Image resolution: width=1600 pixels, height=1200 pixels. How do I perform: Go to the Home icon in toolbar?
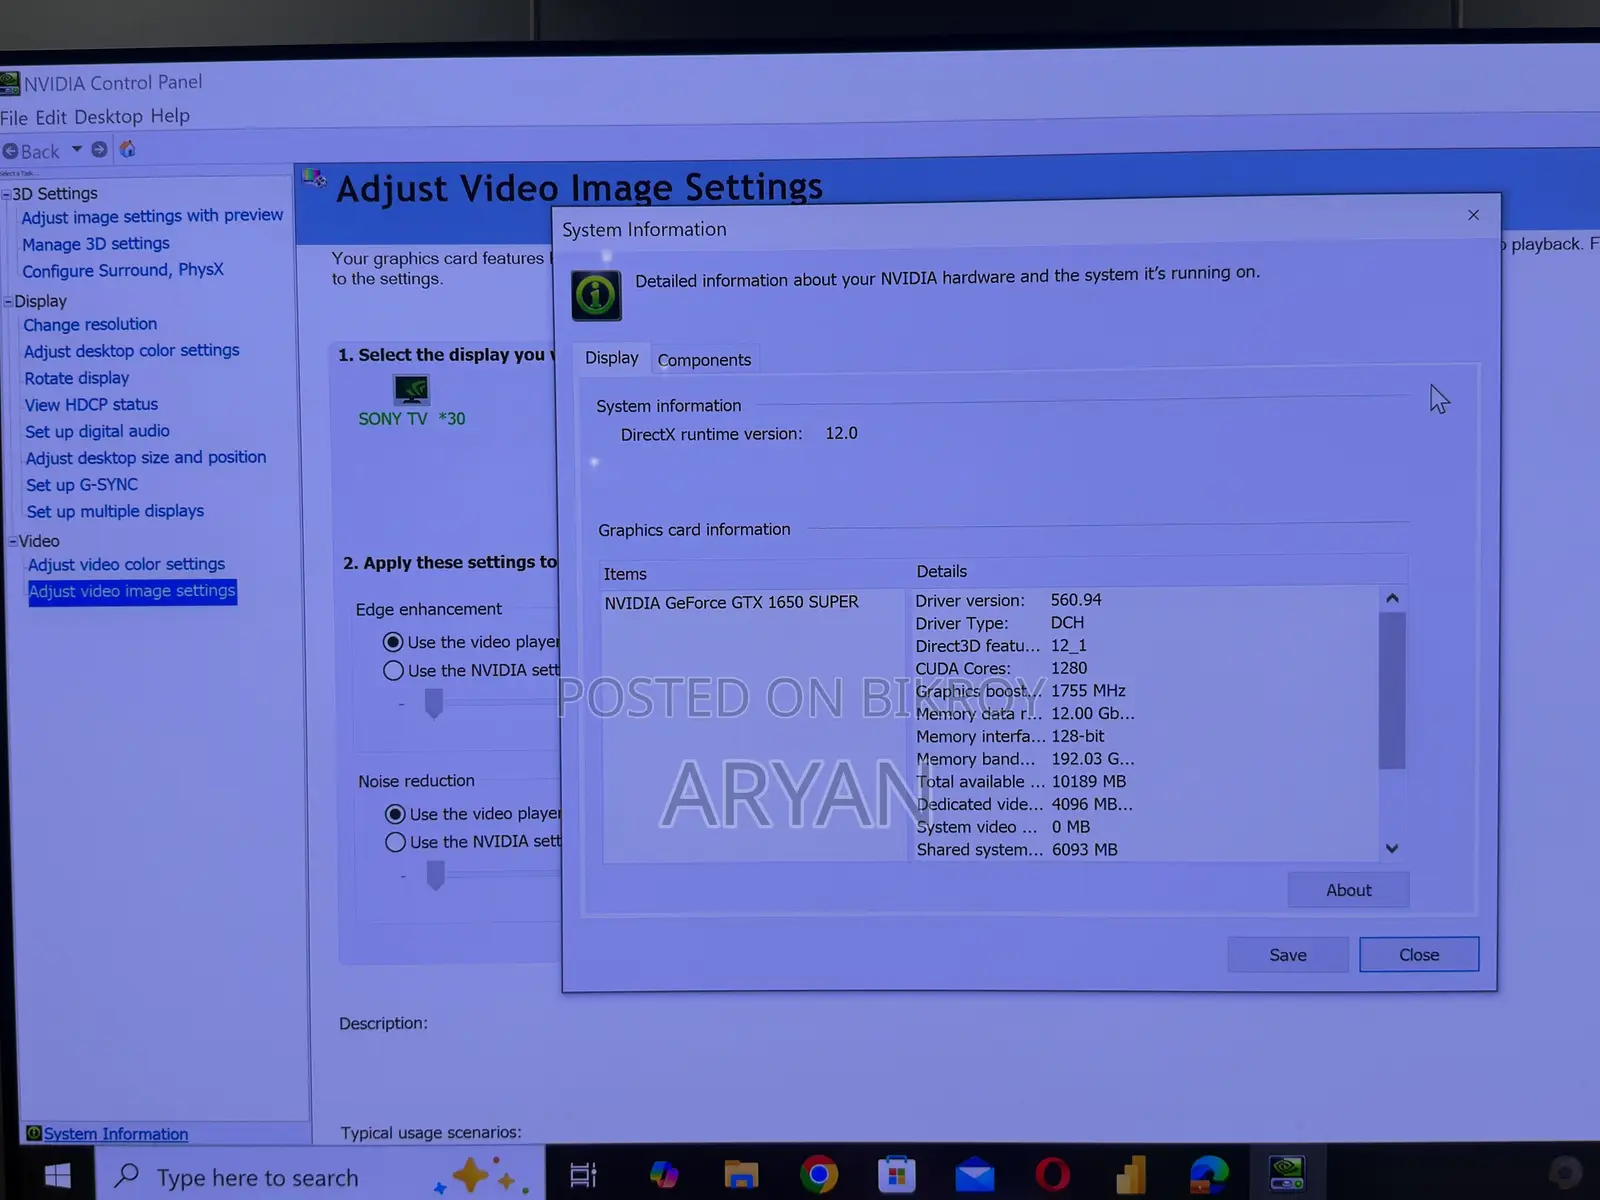(x=127, y=149)
